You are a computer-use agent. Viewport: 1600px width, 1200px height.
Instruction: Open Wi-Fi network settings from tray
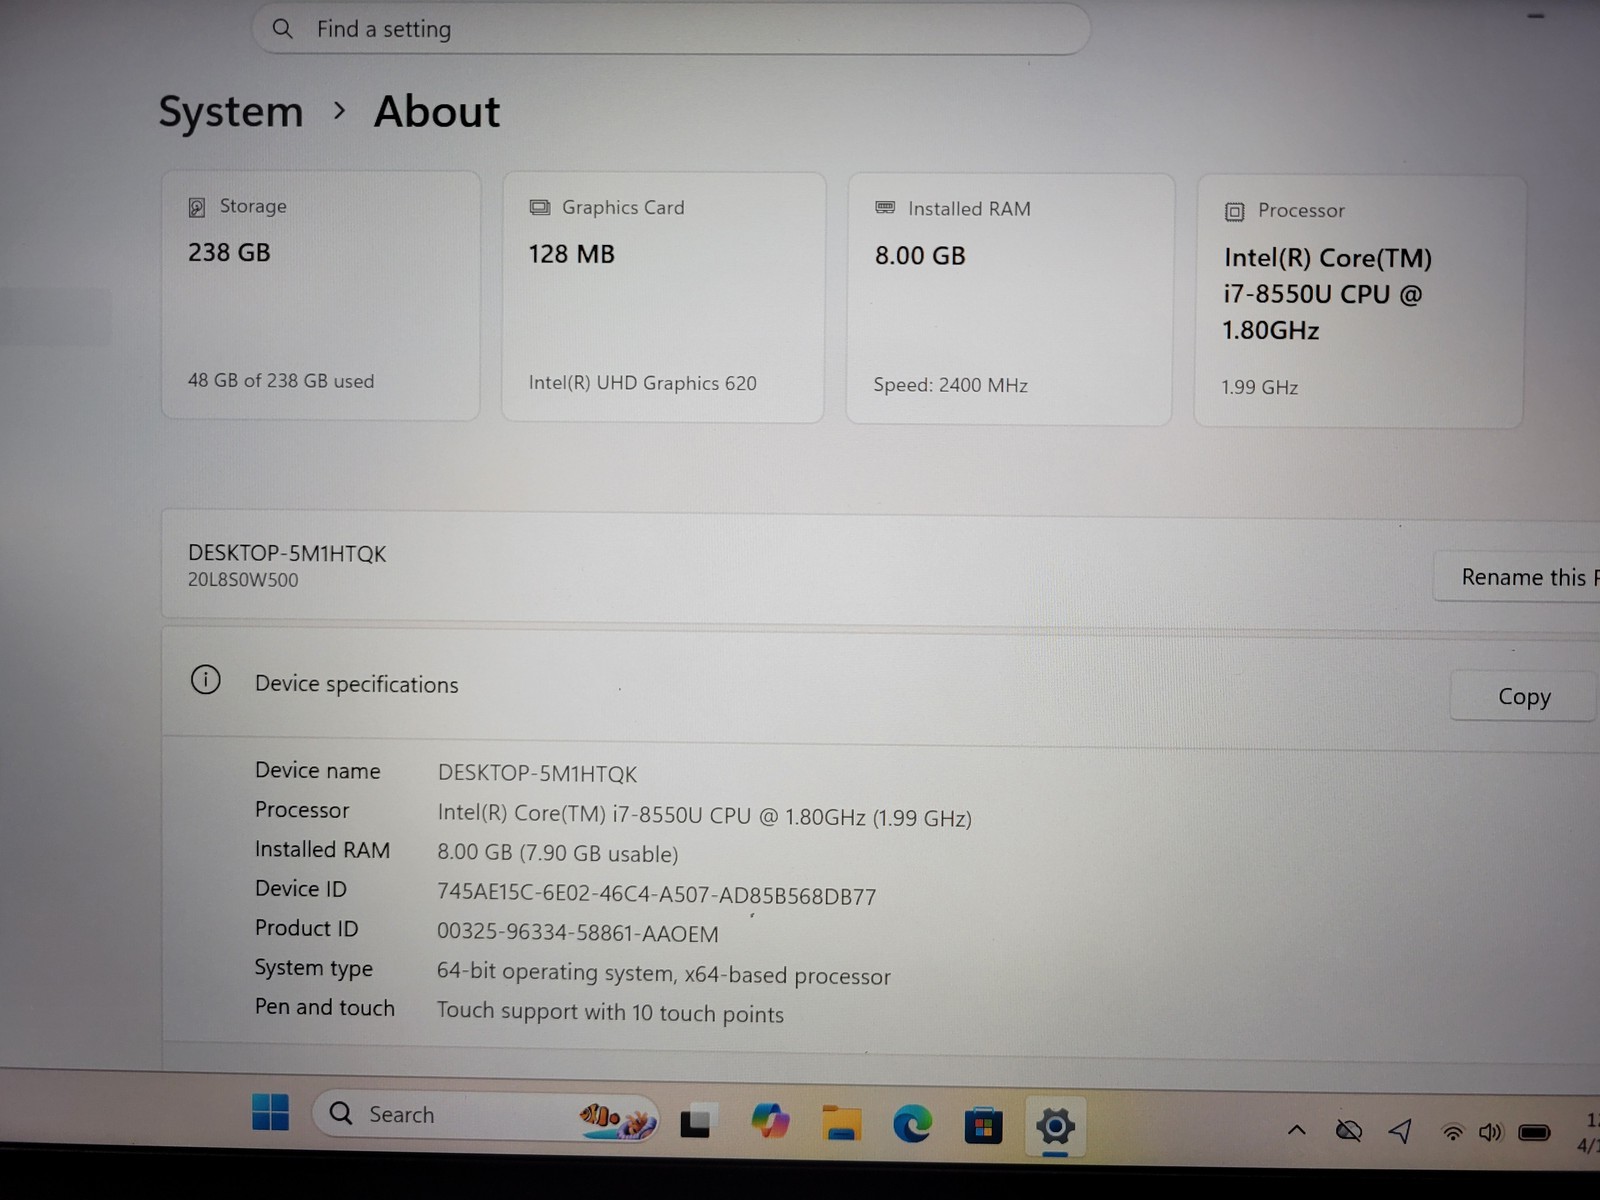point(1452,1133)
